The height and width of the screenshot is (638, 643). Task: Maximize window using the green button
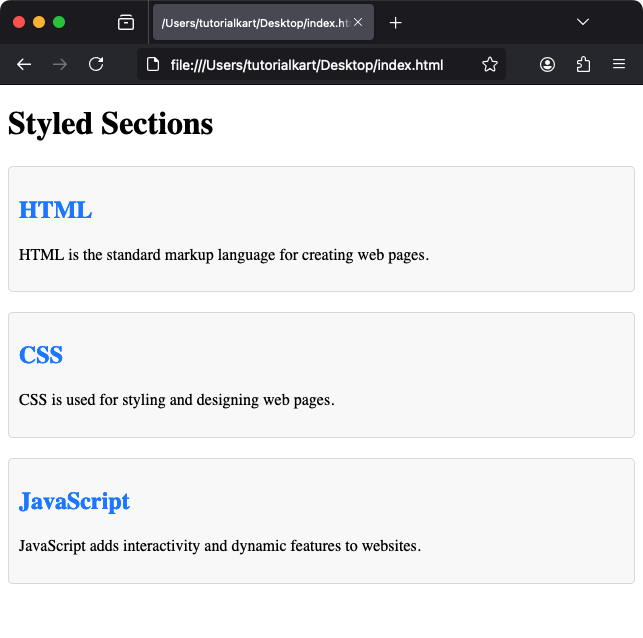59,22
